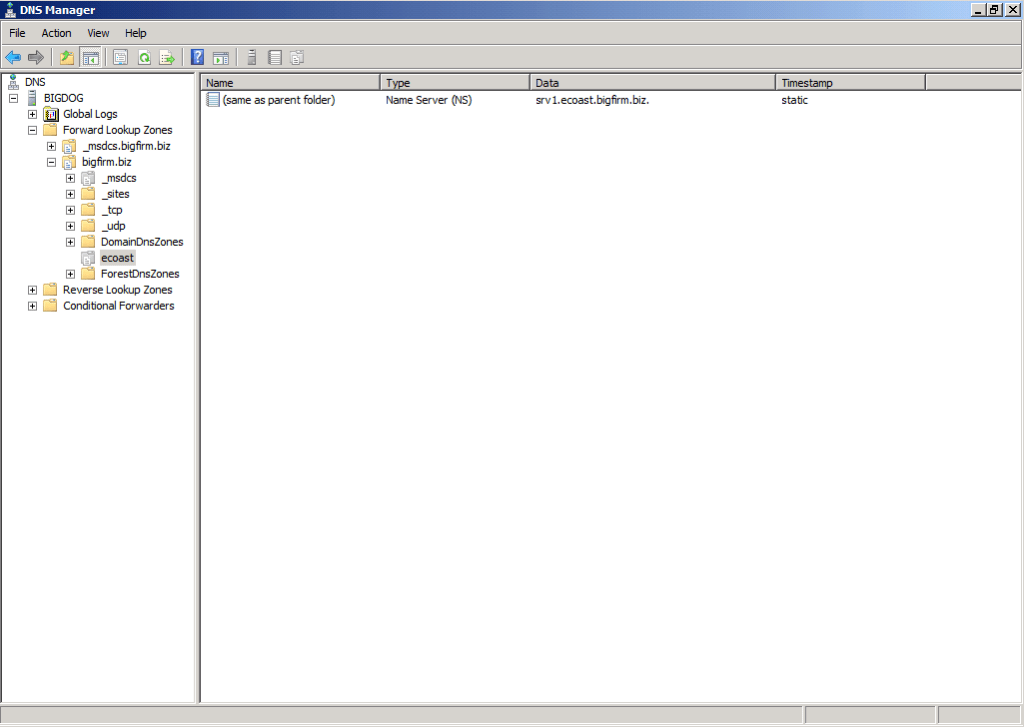Click the ecoast delegation icon

click(88, 258)
